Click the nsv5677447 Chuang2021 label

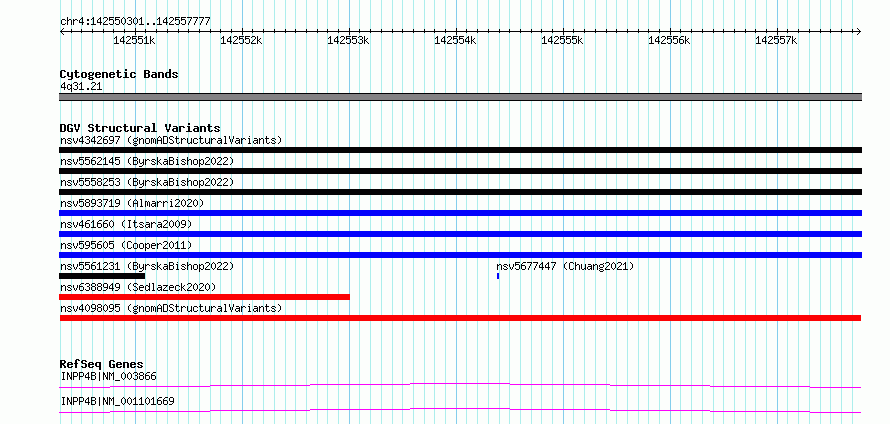[x=565, y=266]
